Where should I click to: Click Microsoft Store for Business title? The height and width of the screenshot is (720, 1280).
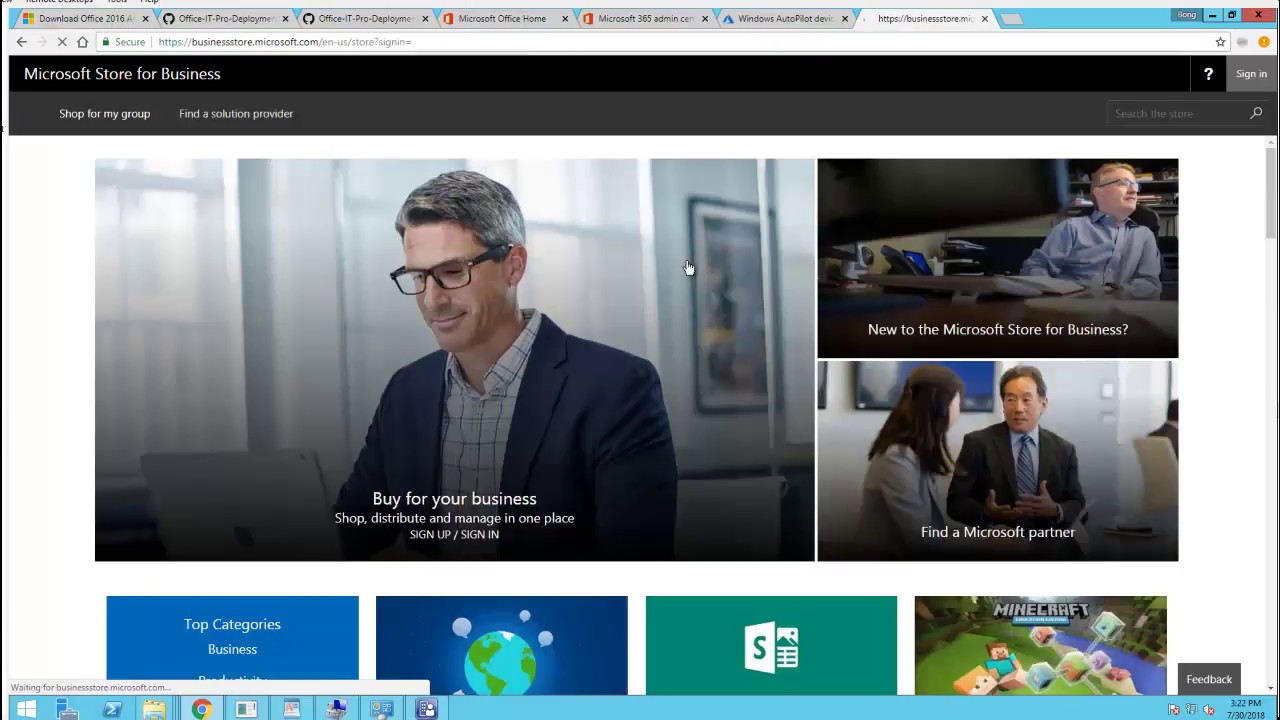point(122,74)
